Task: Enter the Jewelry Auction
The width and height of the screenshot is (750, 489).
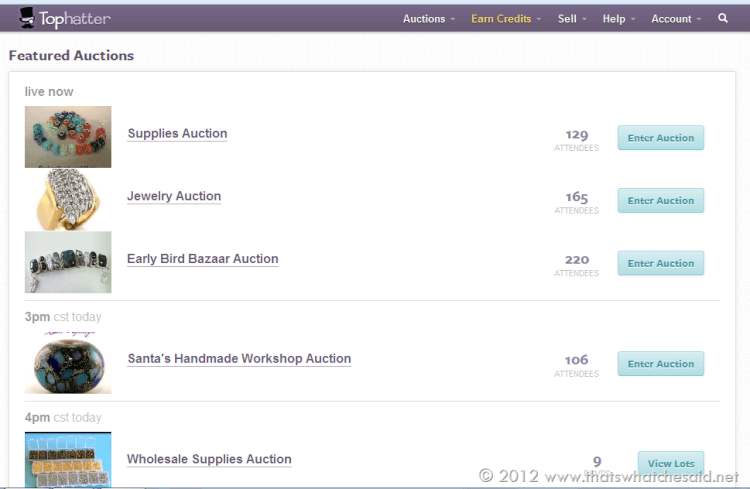Action: pos(660,201)
